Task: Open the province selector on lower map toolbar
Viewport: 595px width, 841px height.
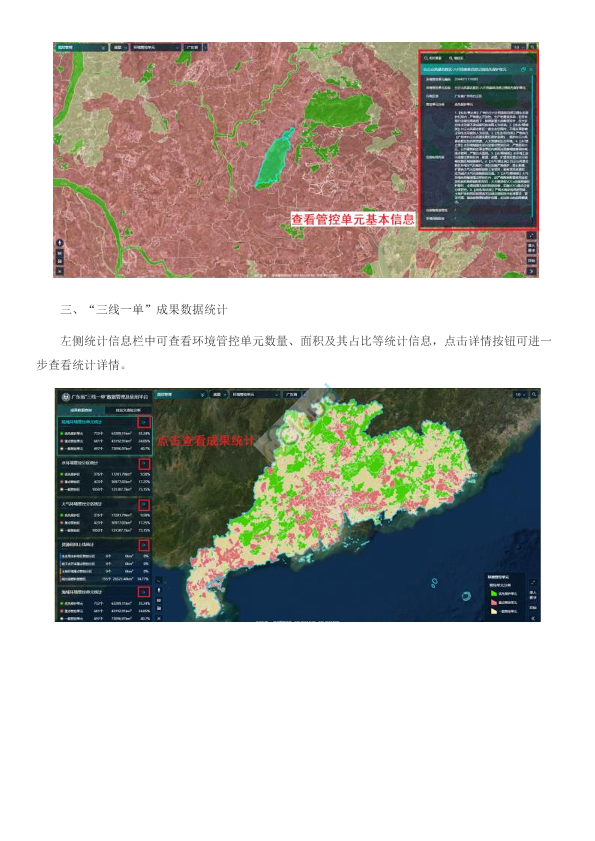Action: click(x=292, y=394)
